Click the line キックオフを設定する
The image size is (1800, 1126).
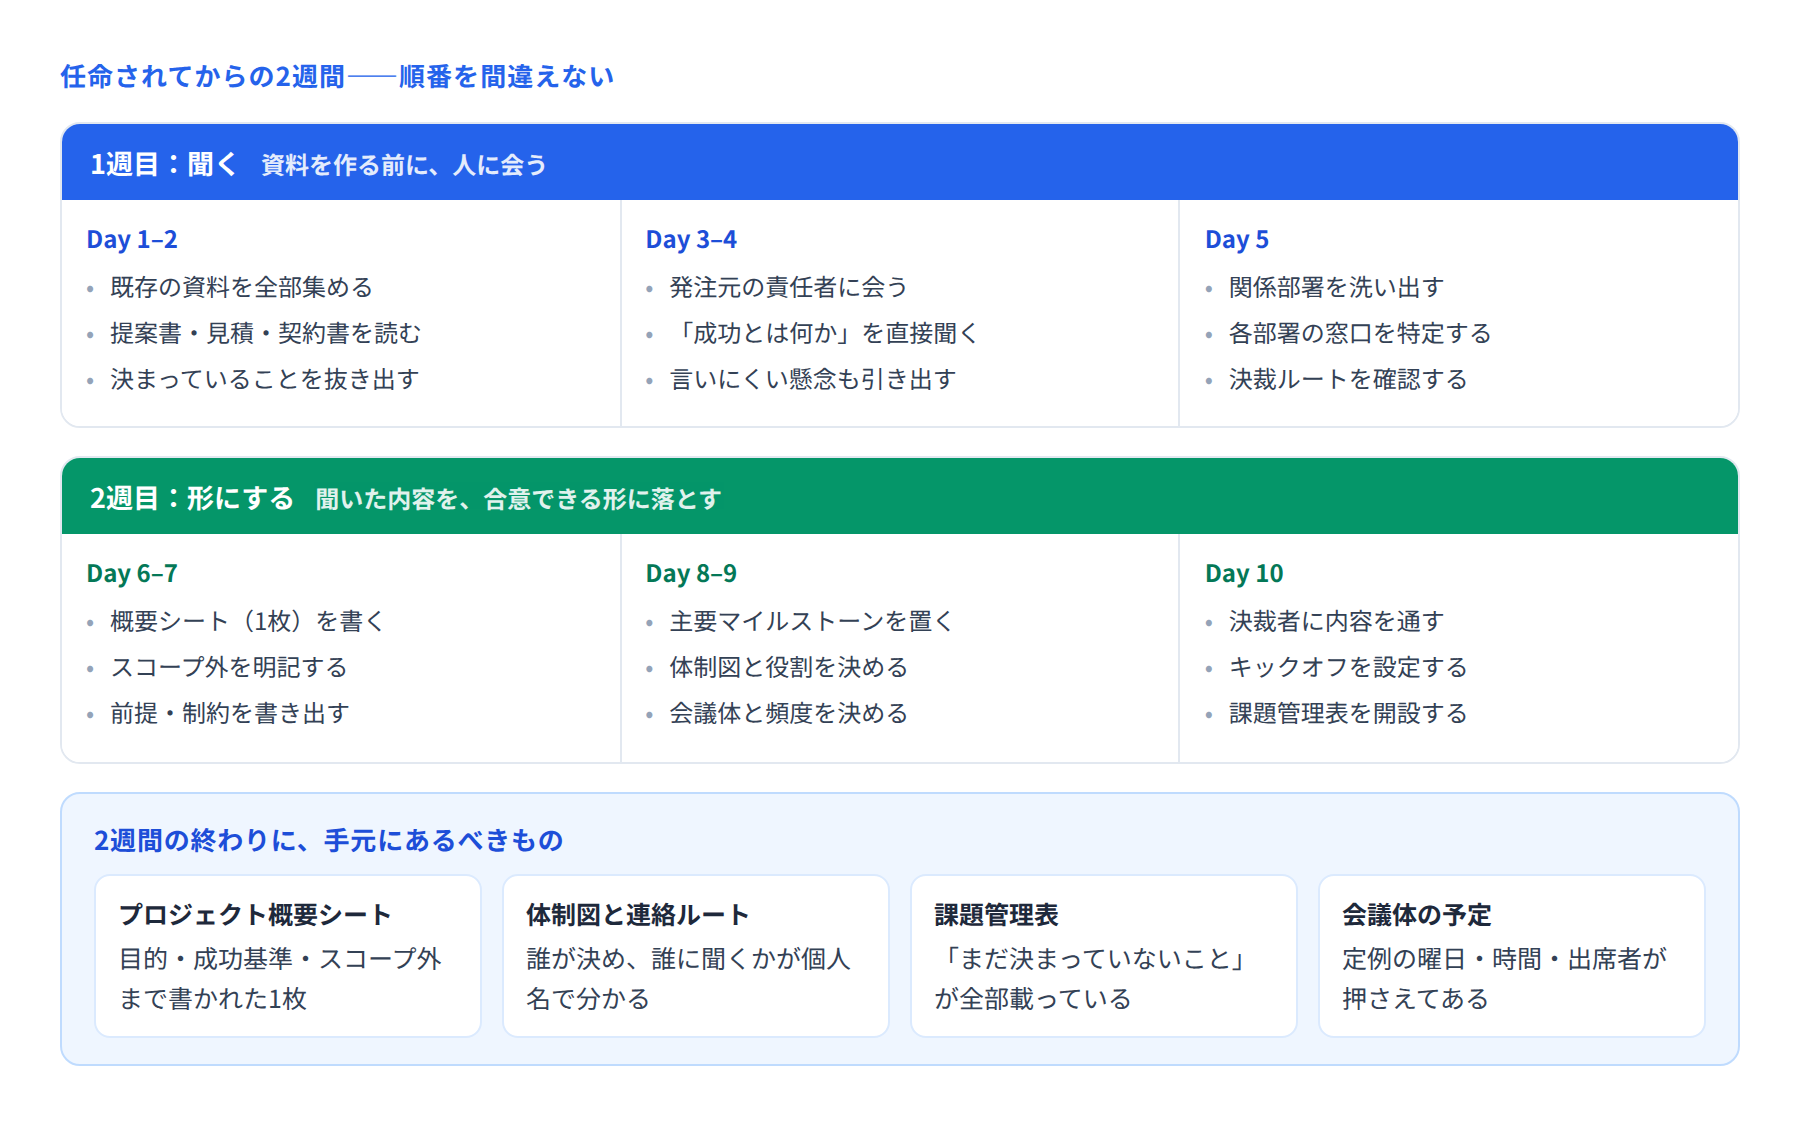(x=1348, y=668)
